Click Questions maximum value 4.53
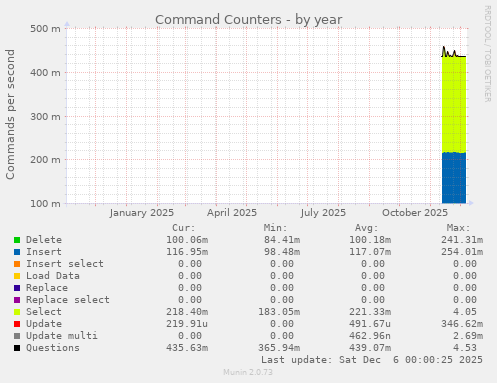Screen dimensions: 497x383 click(x=465, y=348)
